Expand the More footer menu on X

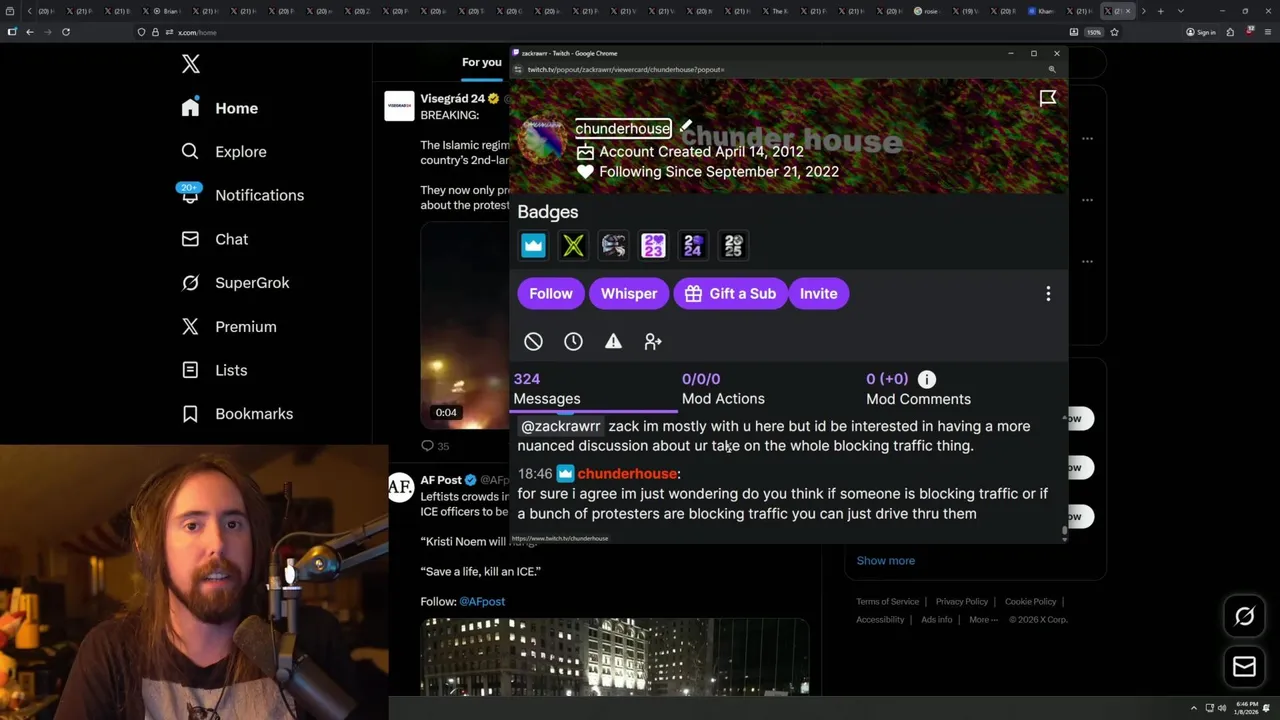pyautogui.click(x=982, y=619)
